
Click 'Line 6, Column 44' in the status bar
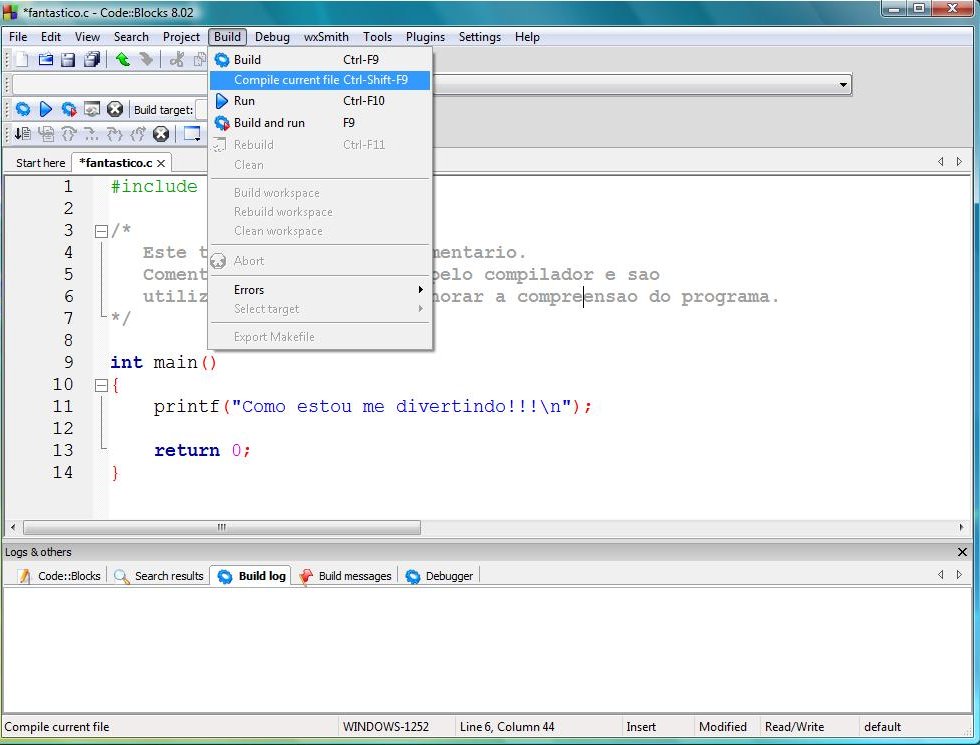pos(507,727)
